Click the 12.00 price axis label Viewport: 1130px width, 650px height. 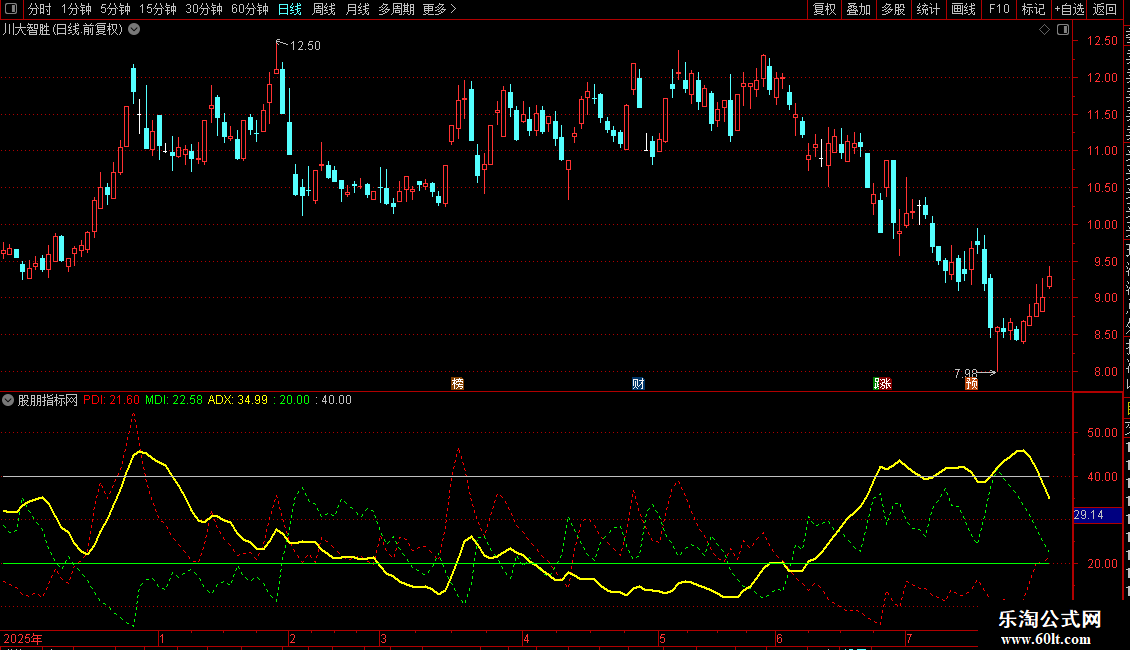click(1103, 78)
